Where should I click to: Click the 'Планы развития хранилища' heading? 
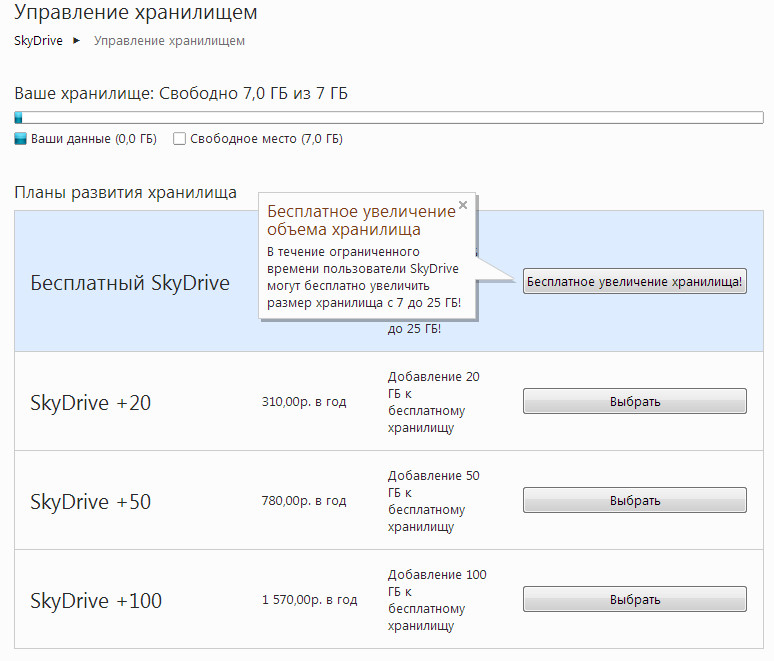125,192
